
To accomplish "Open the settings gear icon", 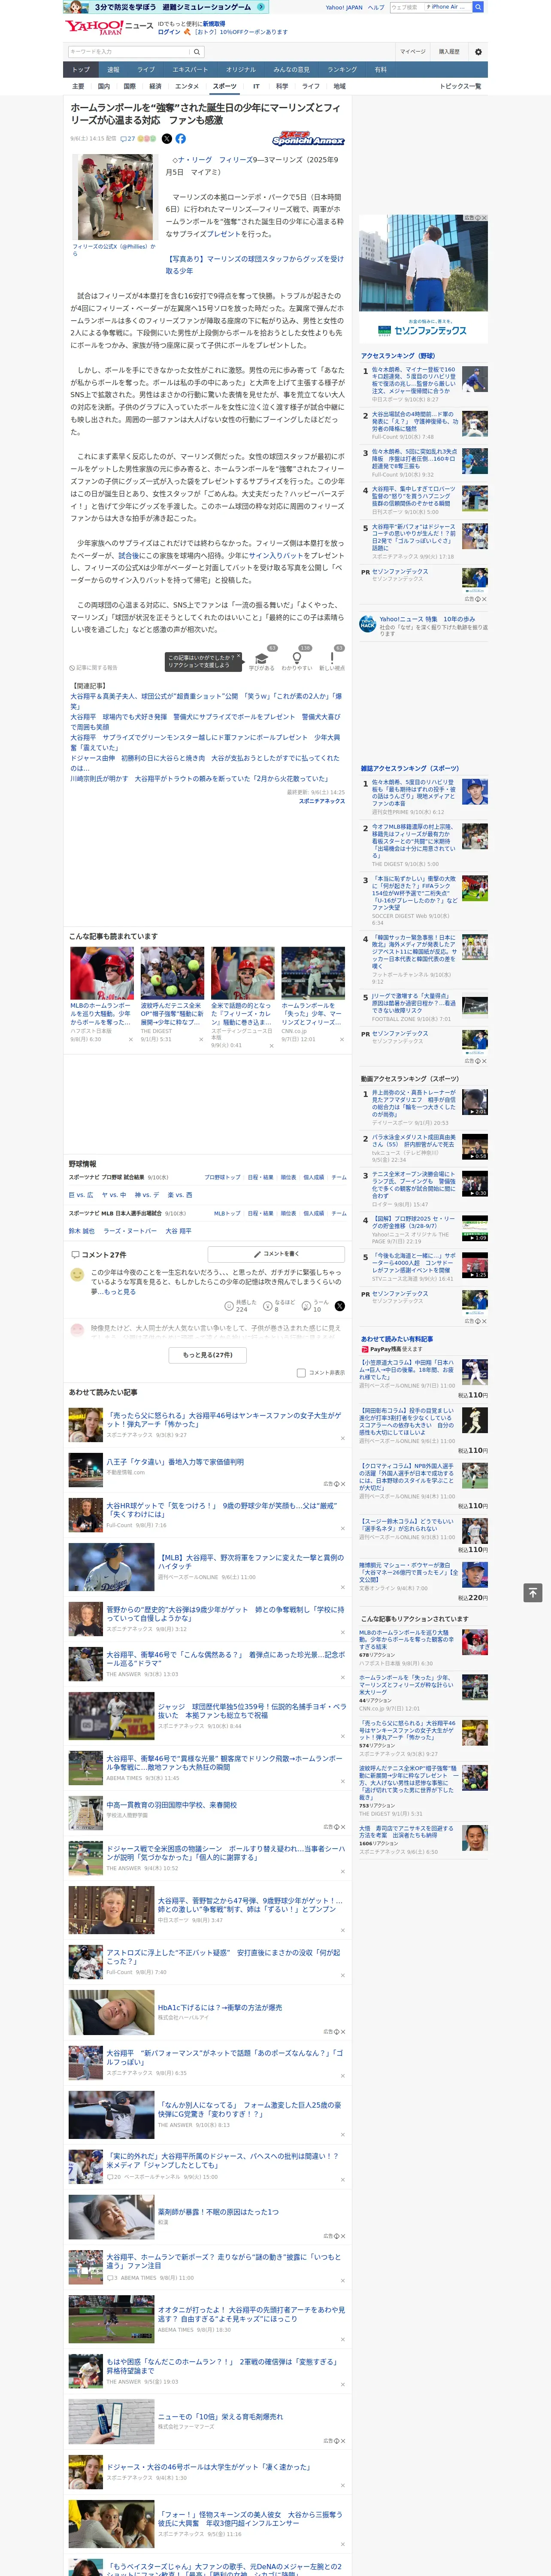I will (x=478, y=51).
